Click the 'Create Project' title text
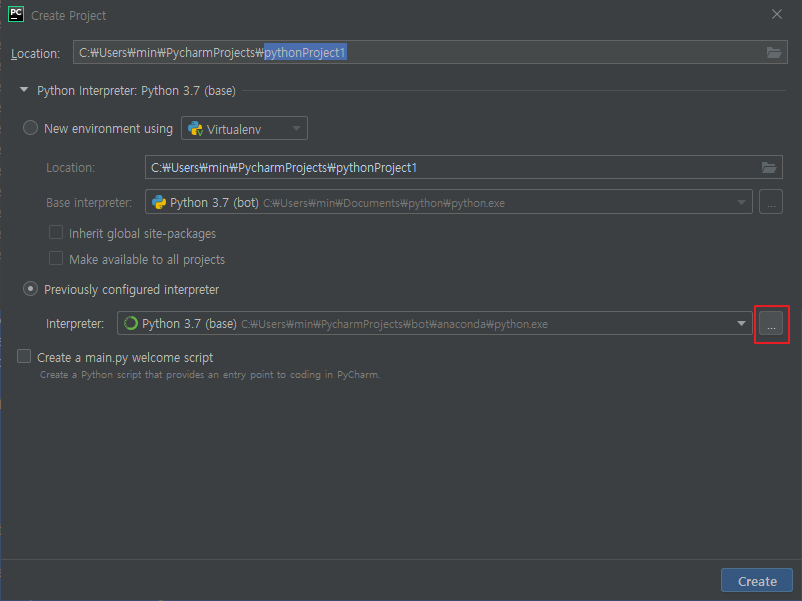802x601 pixels. pyautogui.click(x=69, y=15)
